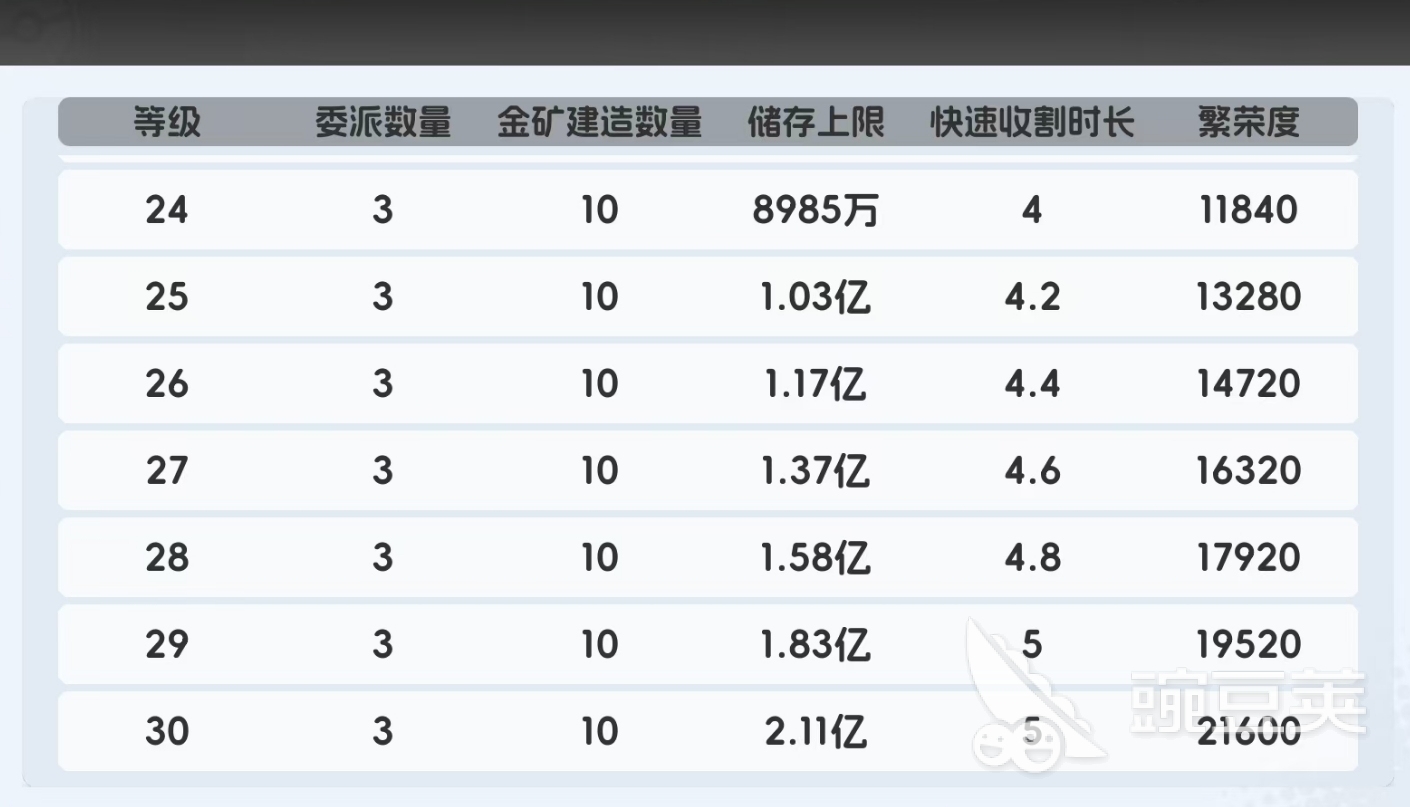Click 委派数量 value 3 in level 28 row

coord(383,558)
